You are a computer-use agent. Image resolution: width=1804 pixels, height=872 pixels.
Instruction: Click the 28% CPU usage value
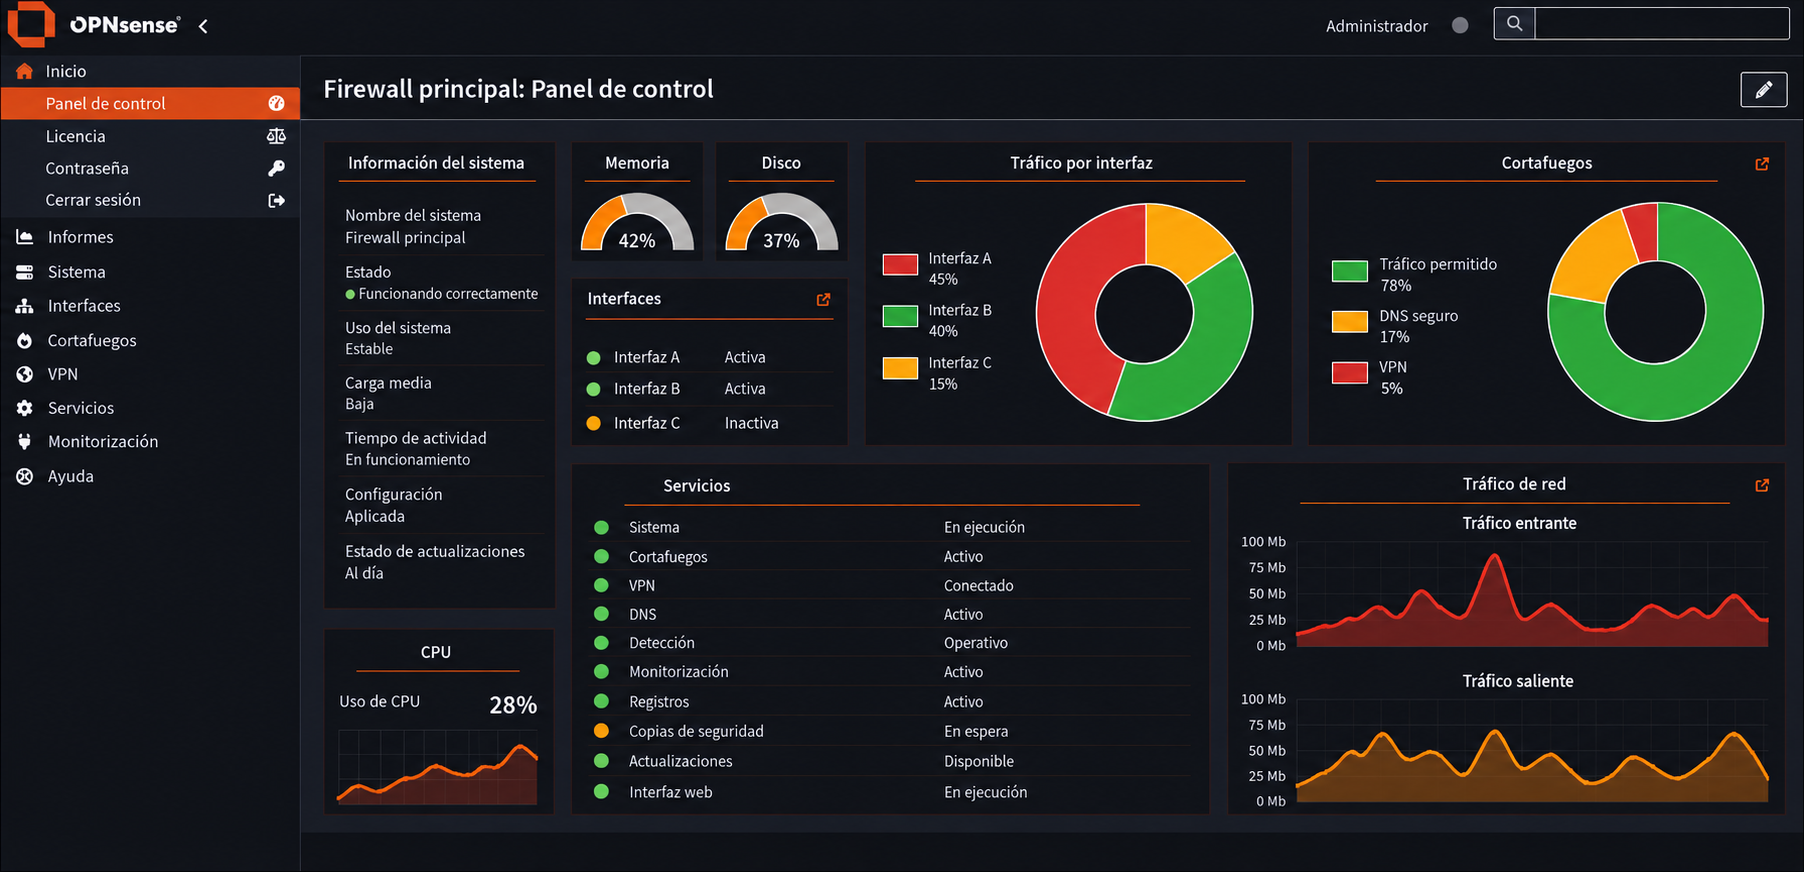coord(513,705)
